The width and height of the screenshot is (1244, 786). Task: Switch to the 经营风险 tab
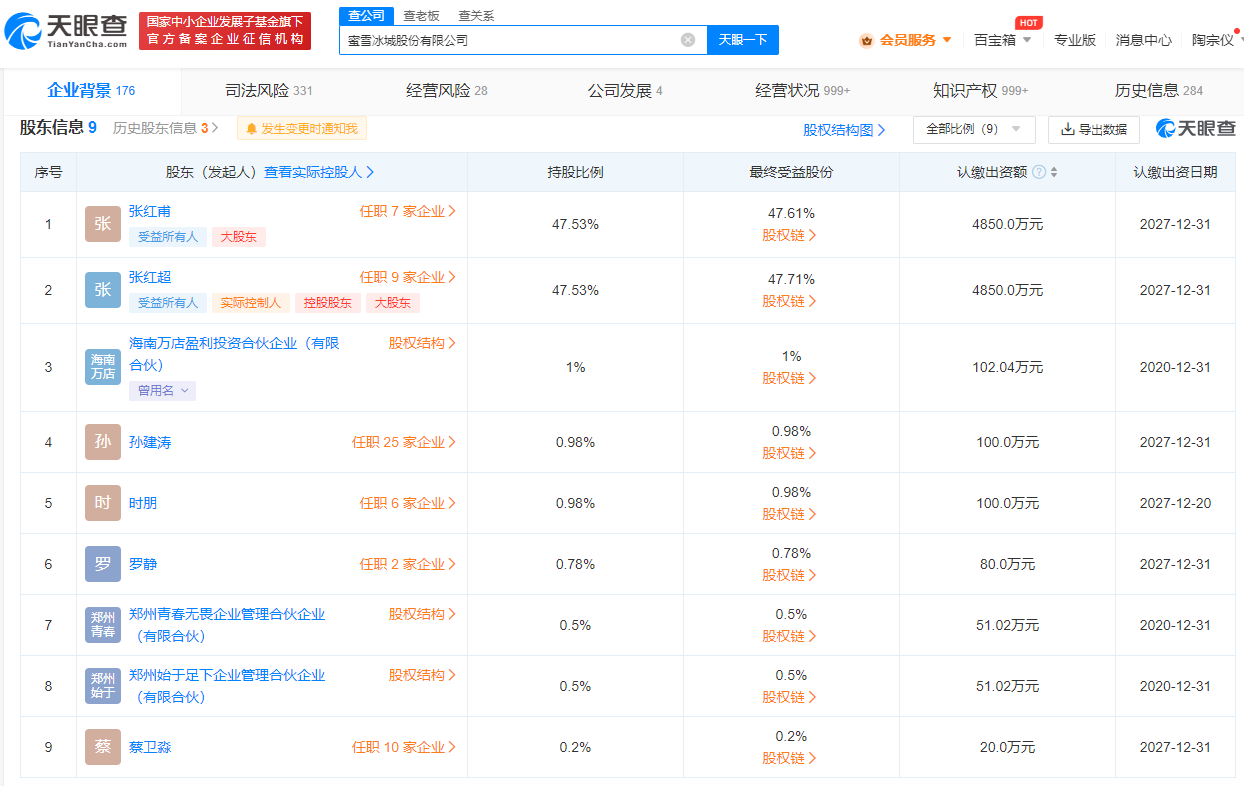[x=447, y=90]
